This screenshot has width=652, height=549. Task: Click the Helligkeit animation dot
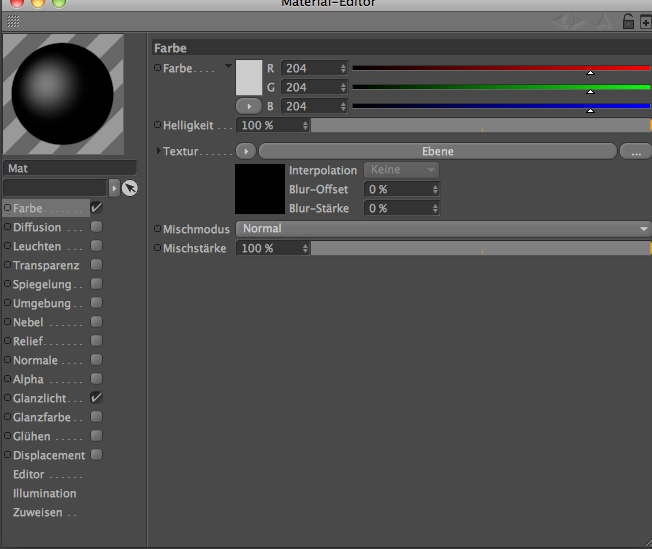pos(158,124)
